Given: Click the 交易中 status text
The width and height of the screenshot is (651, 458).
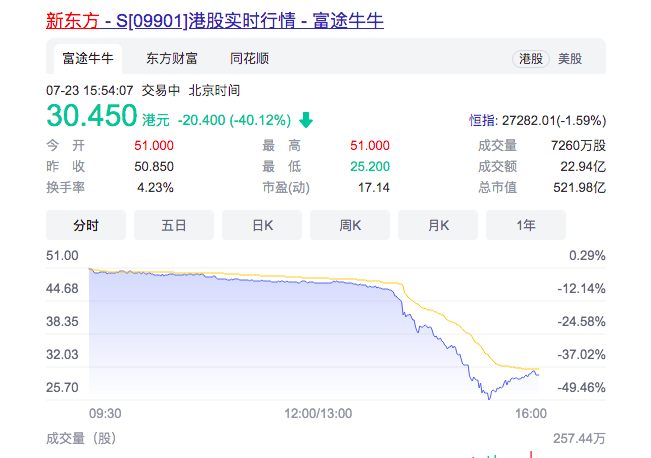Looking at the screenshot, I should click(x=161, y=90).
